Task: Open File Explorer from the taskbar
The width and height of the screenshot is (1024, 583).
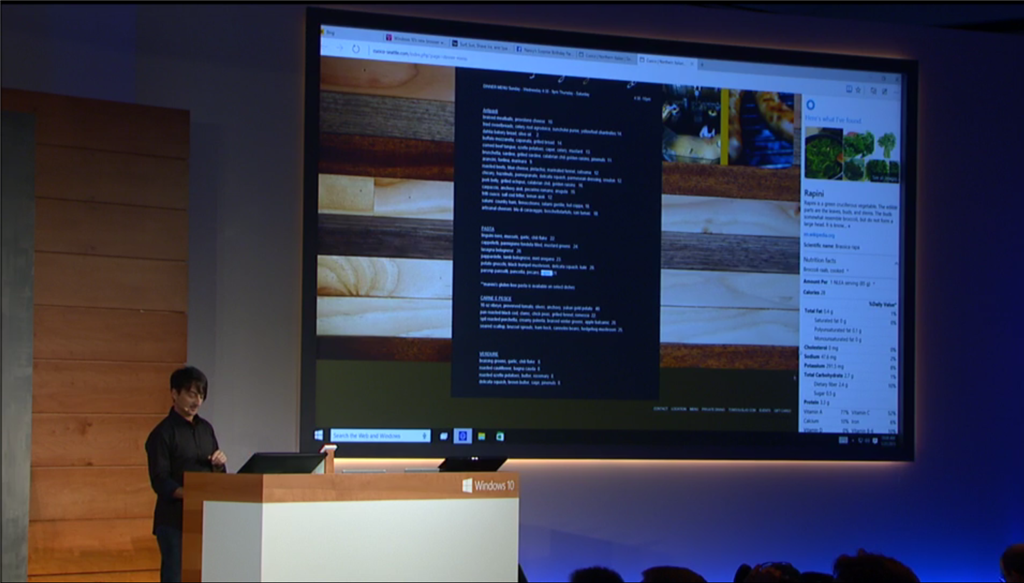Action: (481, 436)
